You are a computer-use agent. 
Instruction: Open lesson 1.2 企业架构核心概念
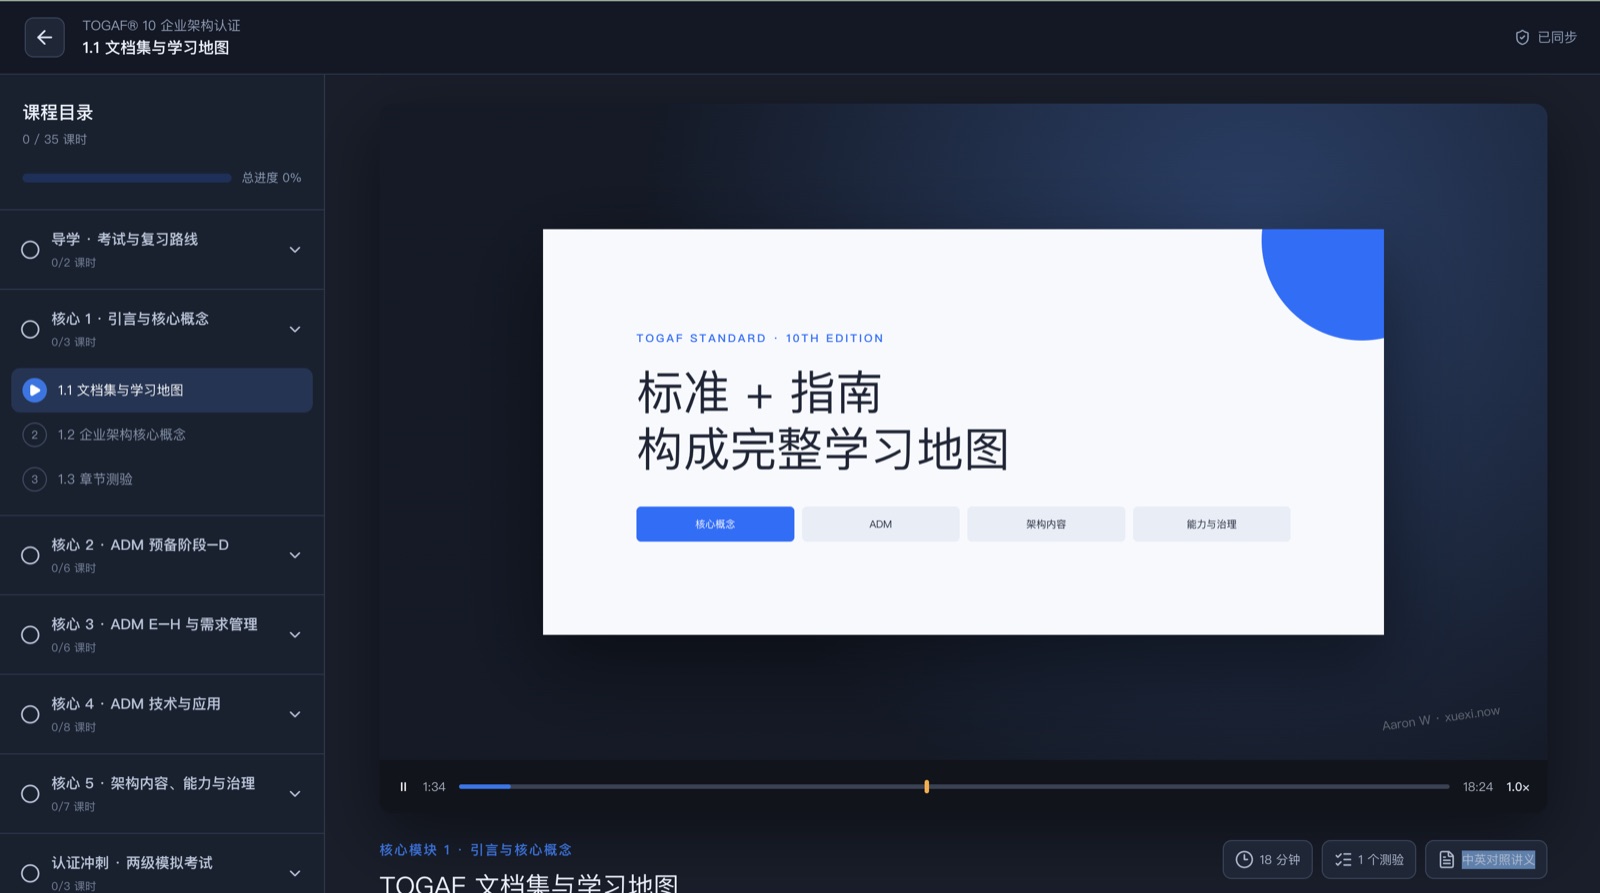162,434
